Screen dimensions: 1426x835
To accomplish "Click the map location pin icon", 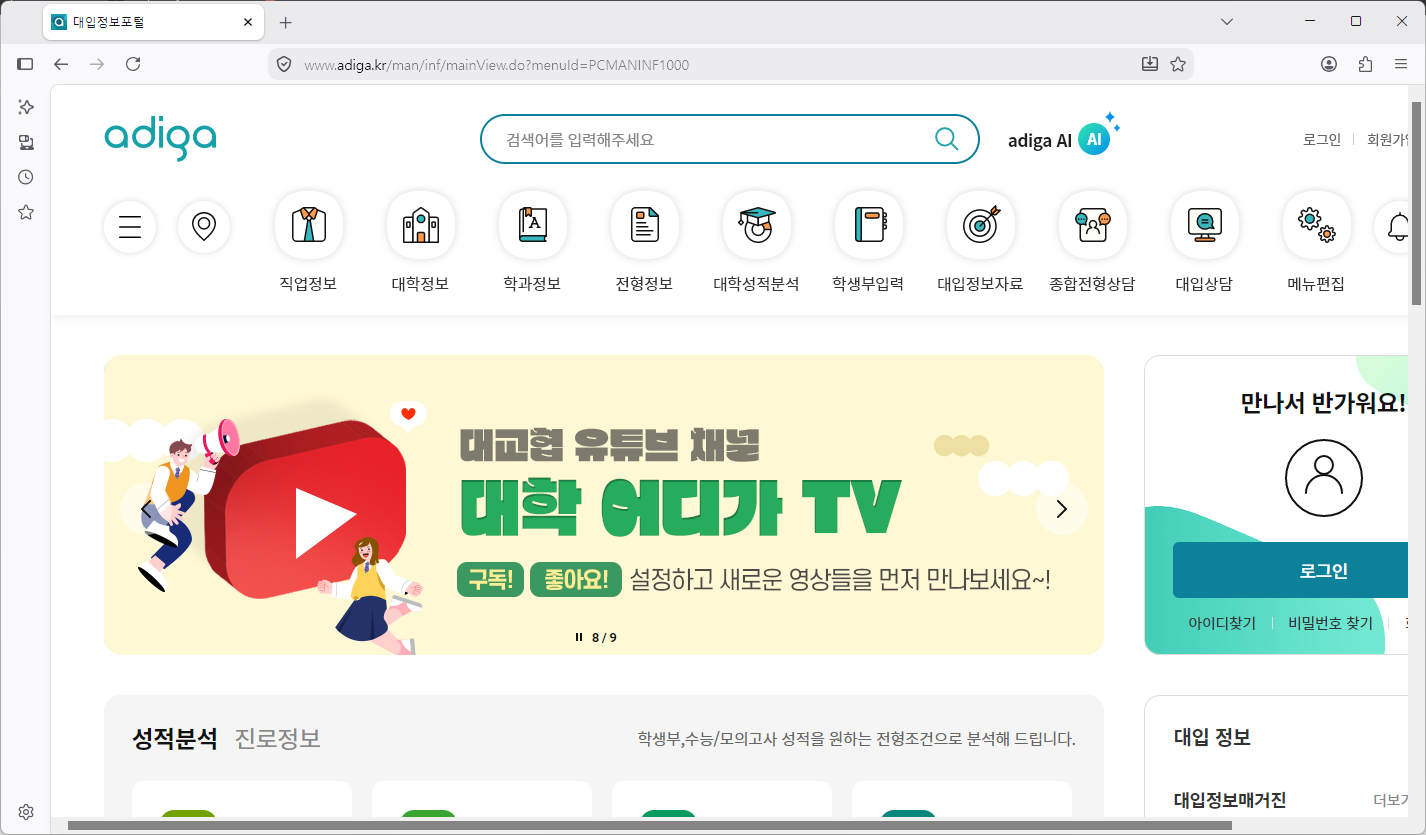I will point(204,227).
